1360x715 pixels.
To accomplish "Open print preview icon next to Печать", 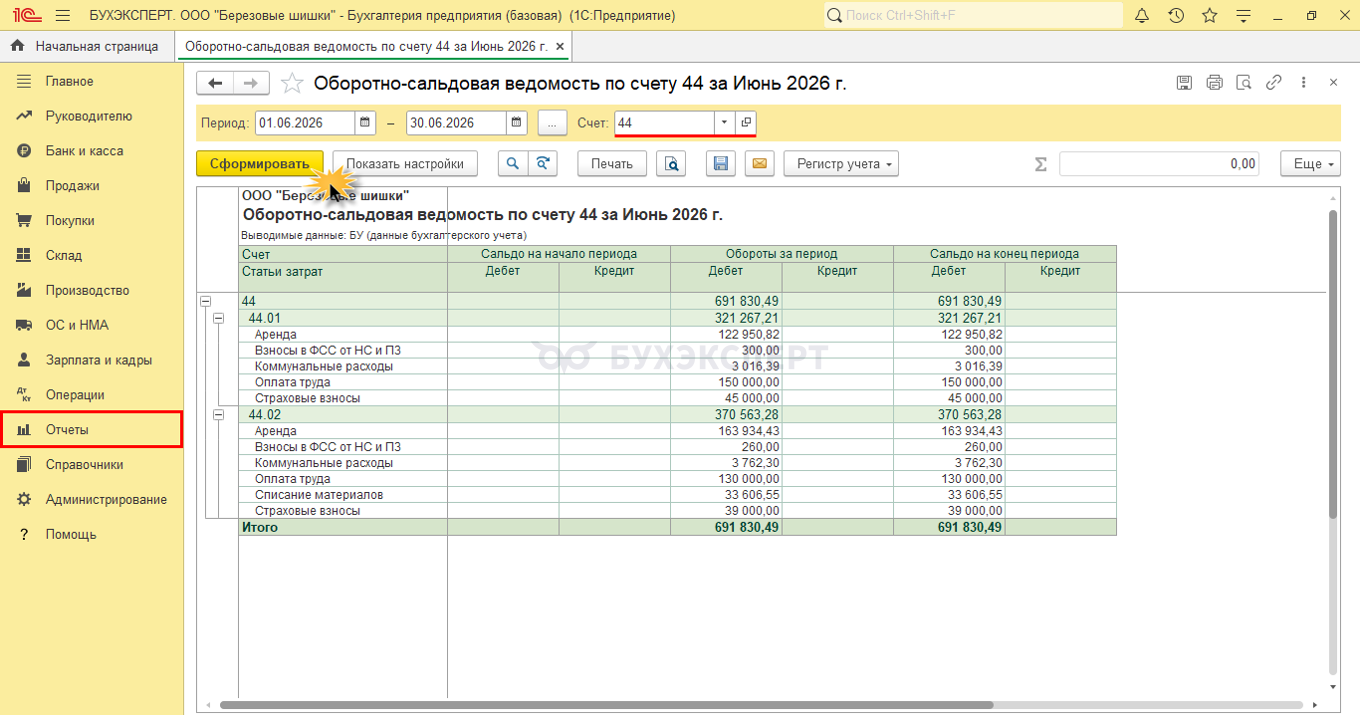I will (671, 164).
